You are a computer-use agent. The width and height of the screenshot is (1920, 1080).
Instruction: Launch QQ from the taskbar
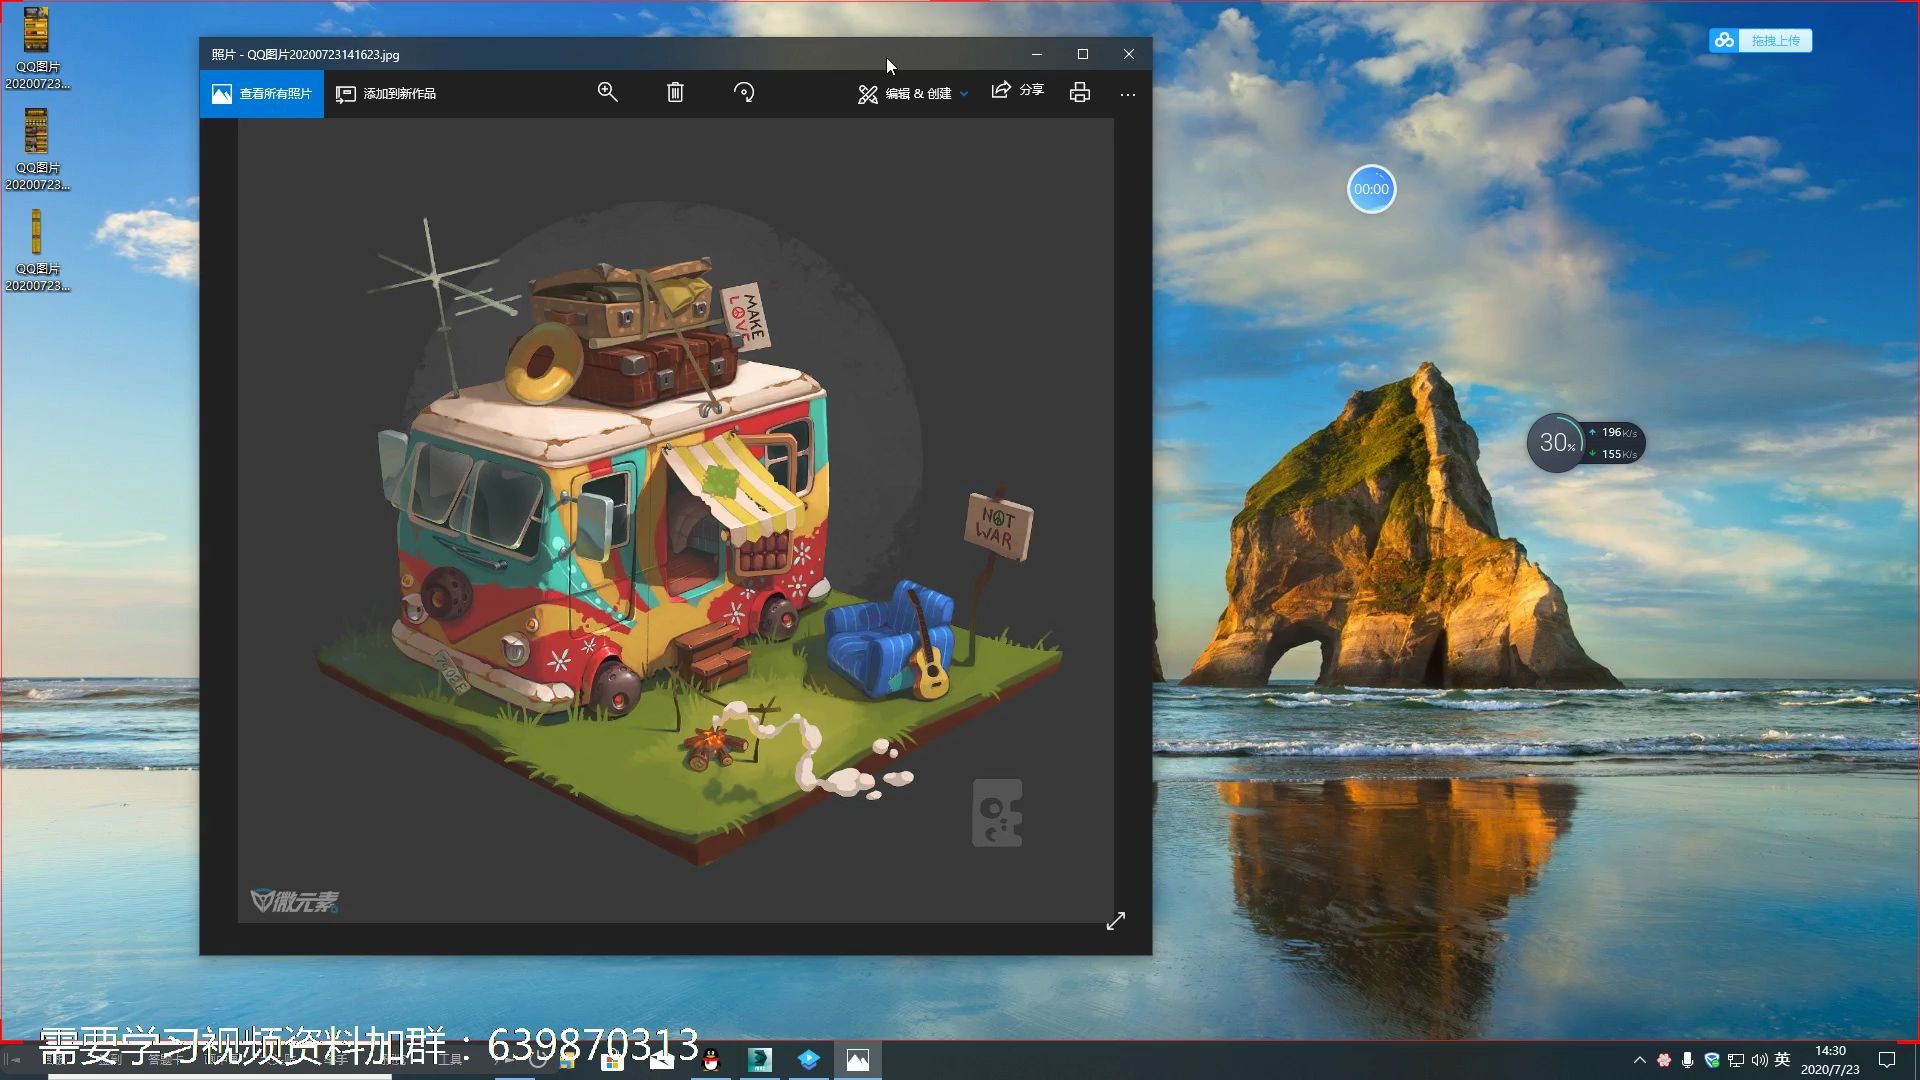pyautogui.click(x=711, y=1060)
